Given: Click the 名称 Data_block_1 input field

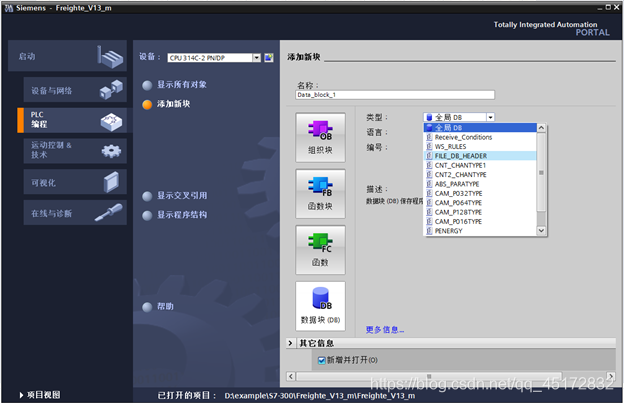Looking at the screenshot, I should click(395, 95).
